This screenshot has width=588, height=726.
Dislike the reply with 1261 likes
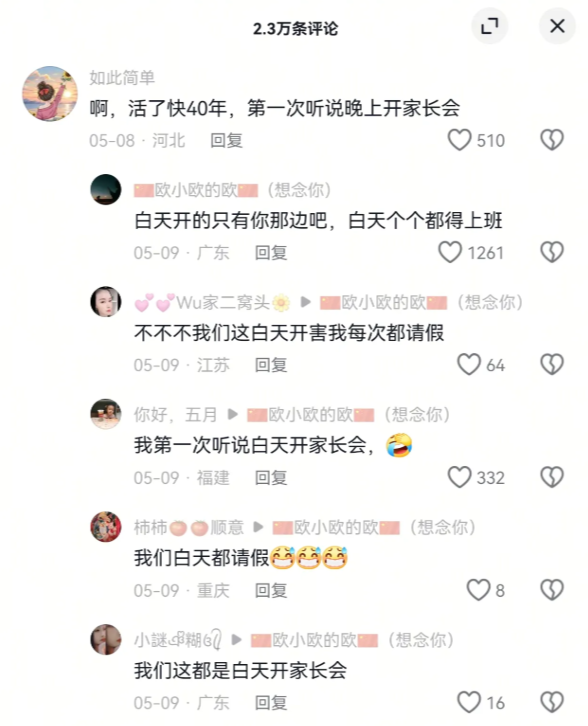pos(552,252)
